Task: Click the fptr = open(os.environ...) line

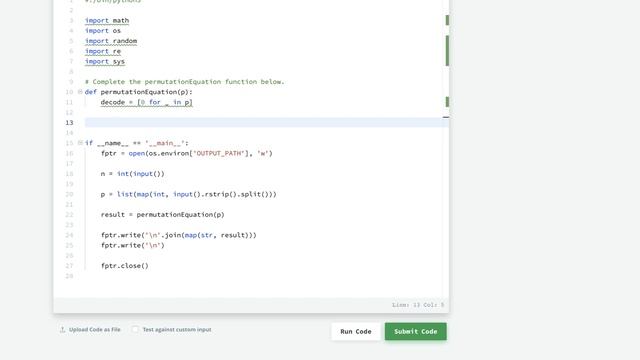Action: [187, 153]
